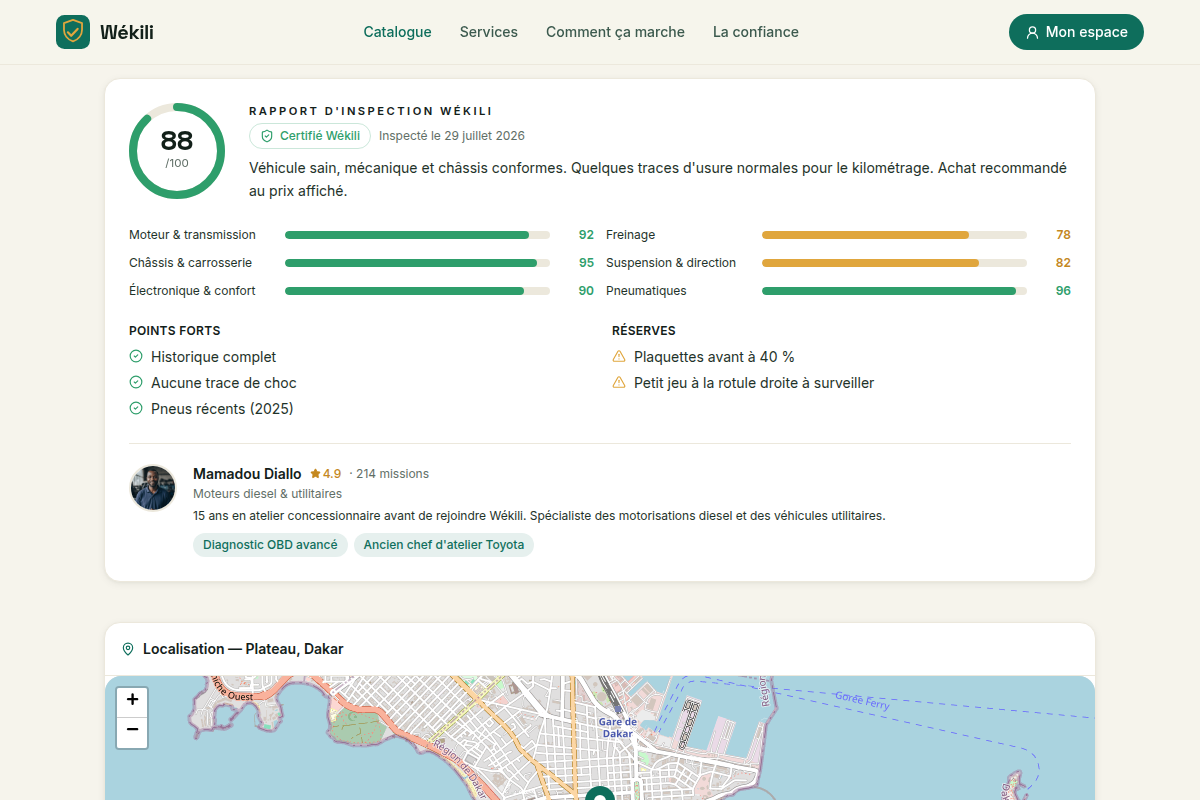Open the Catalogue menu item
The width and height of the screenshot is (1200, 800).
(398, 32)
